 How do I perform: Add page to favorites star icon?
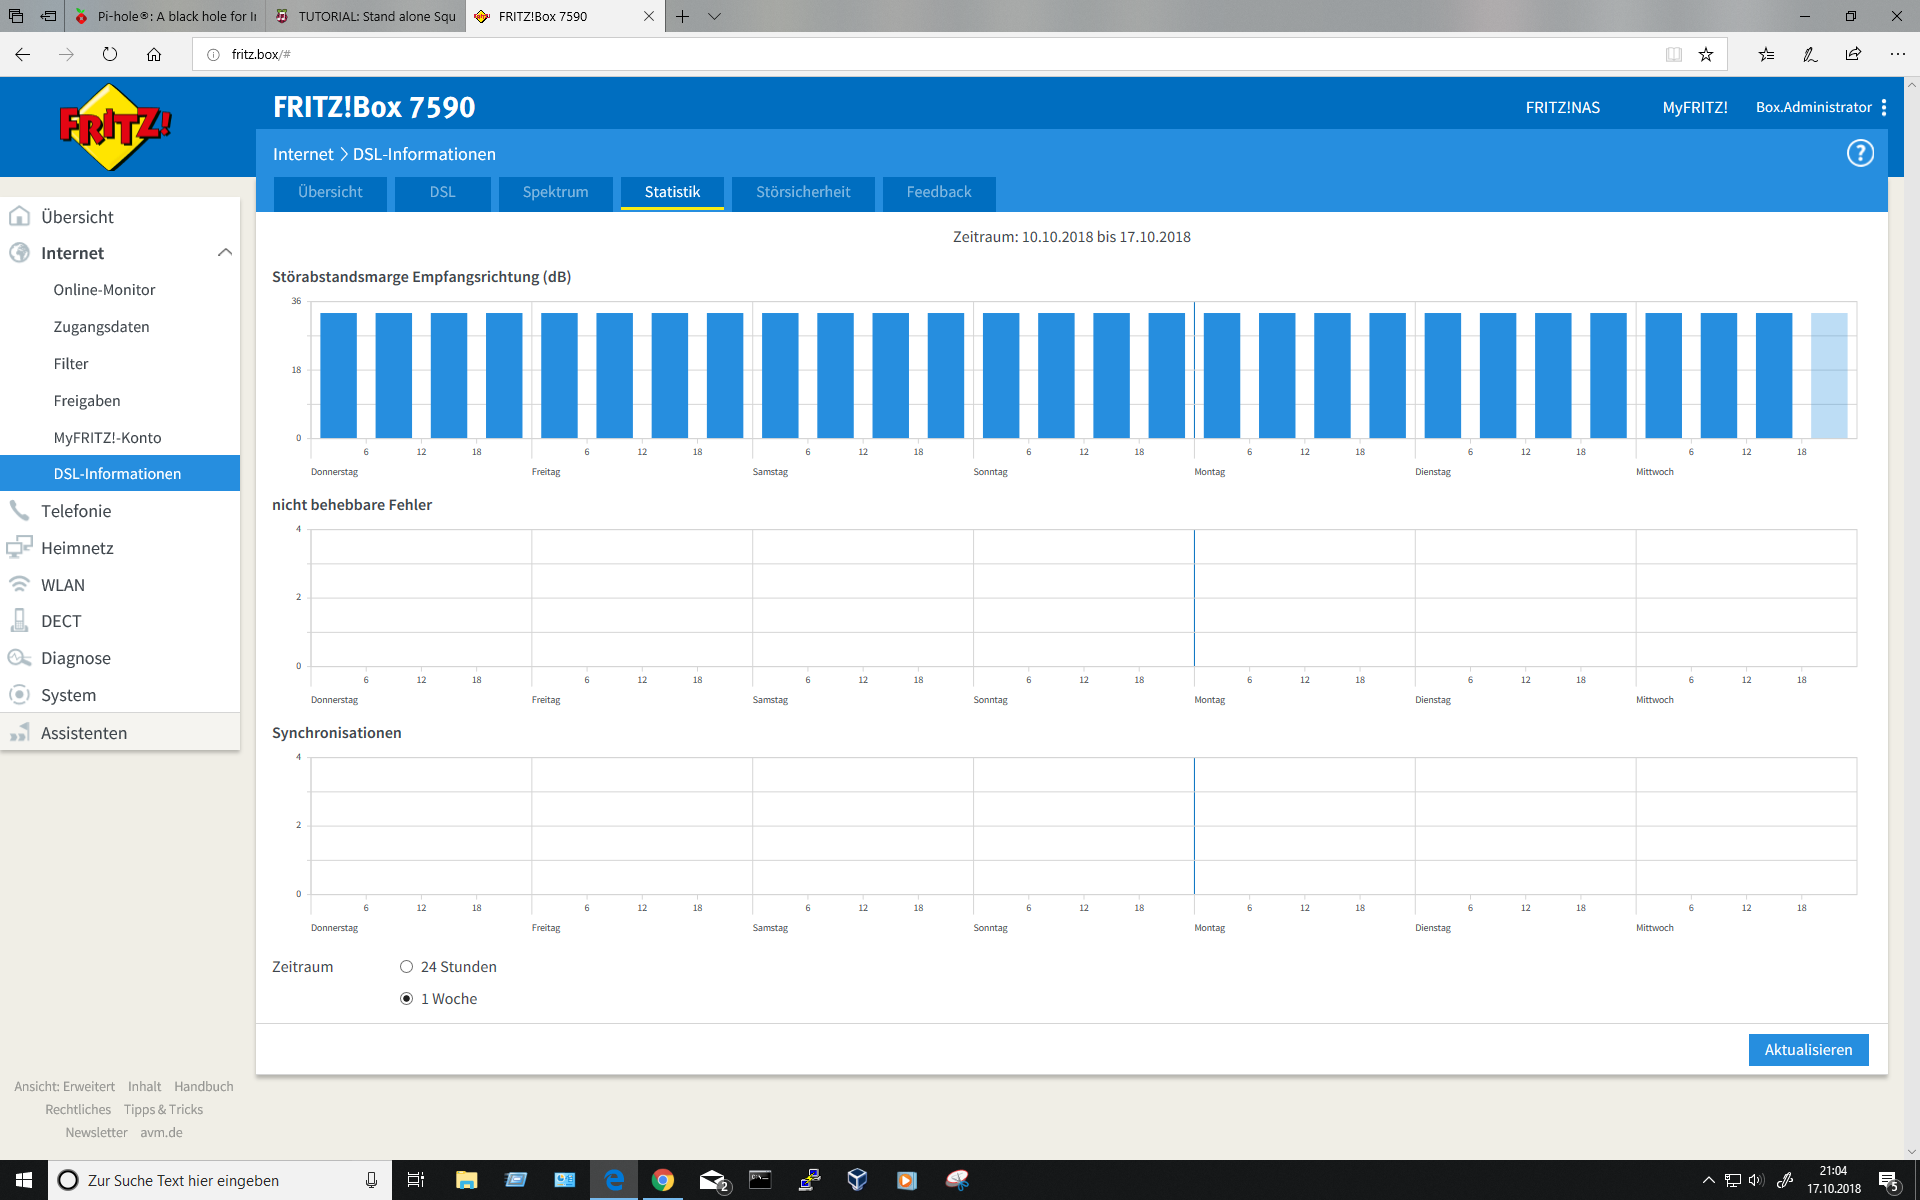(1706, 54)
